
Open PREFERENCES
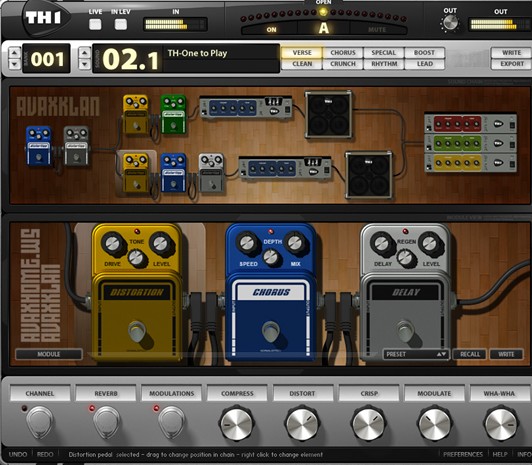point(463,454)
